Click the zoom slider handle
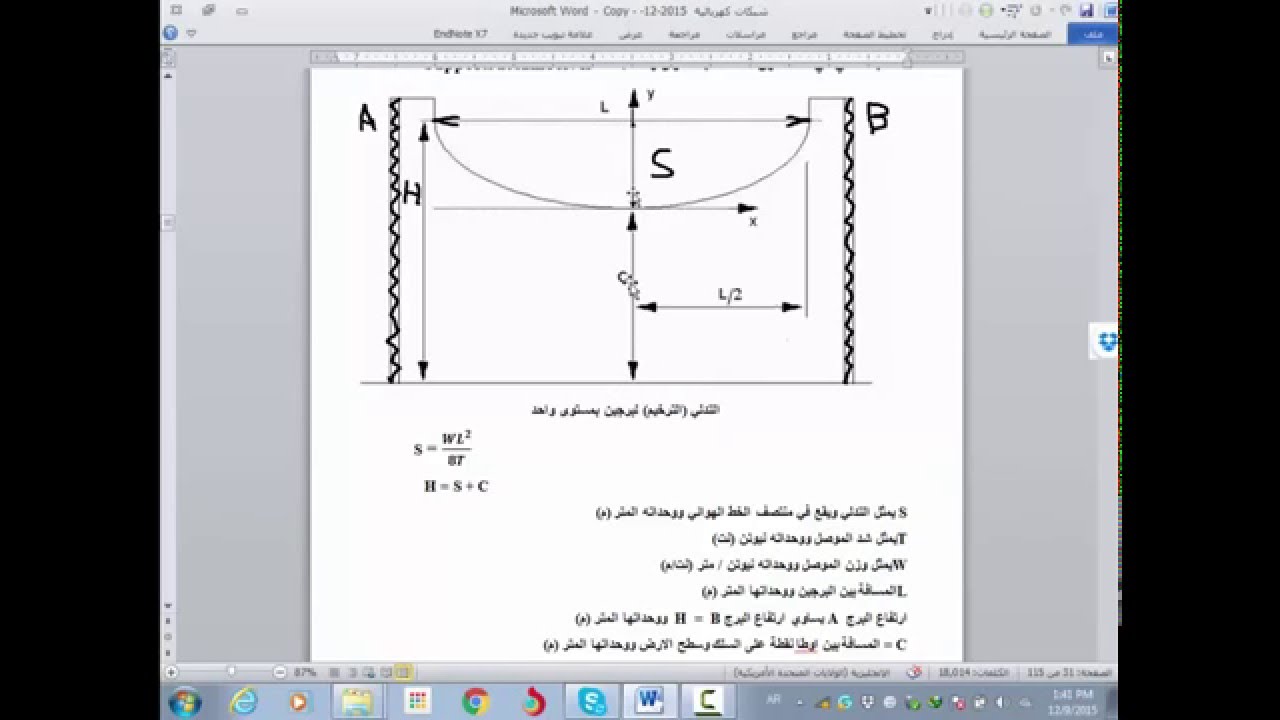 click(232, 672)
